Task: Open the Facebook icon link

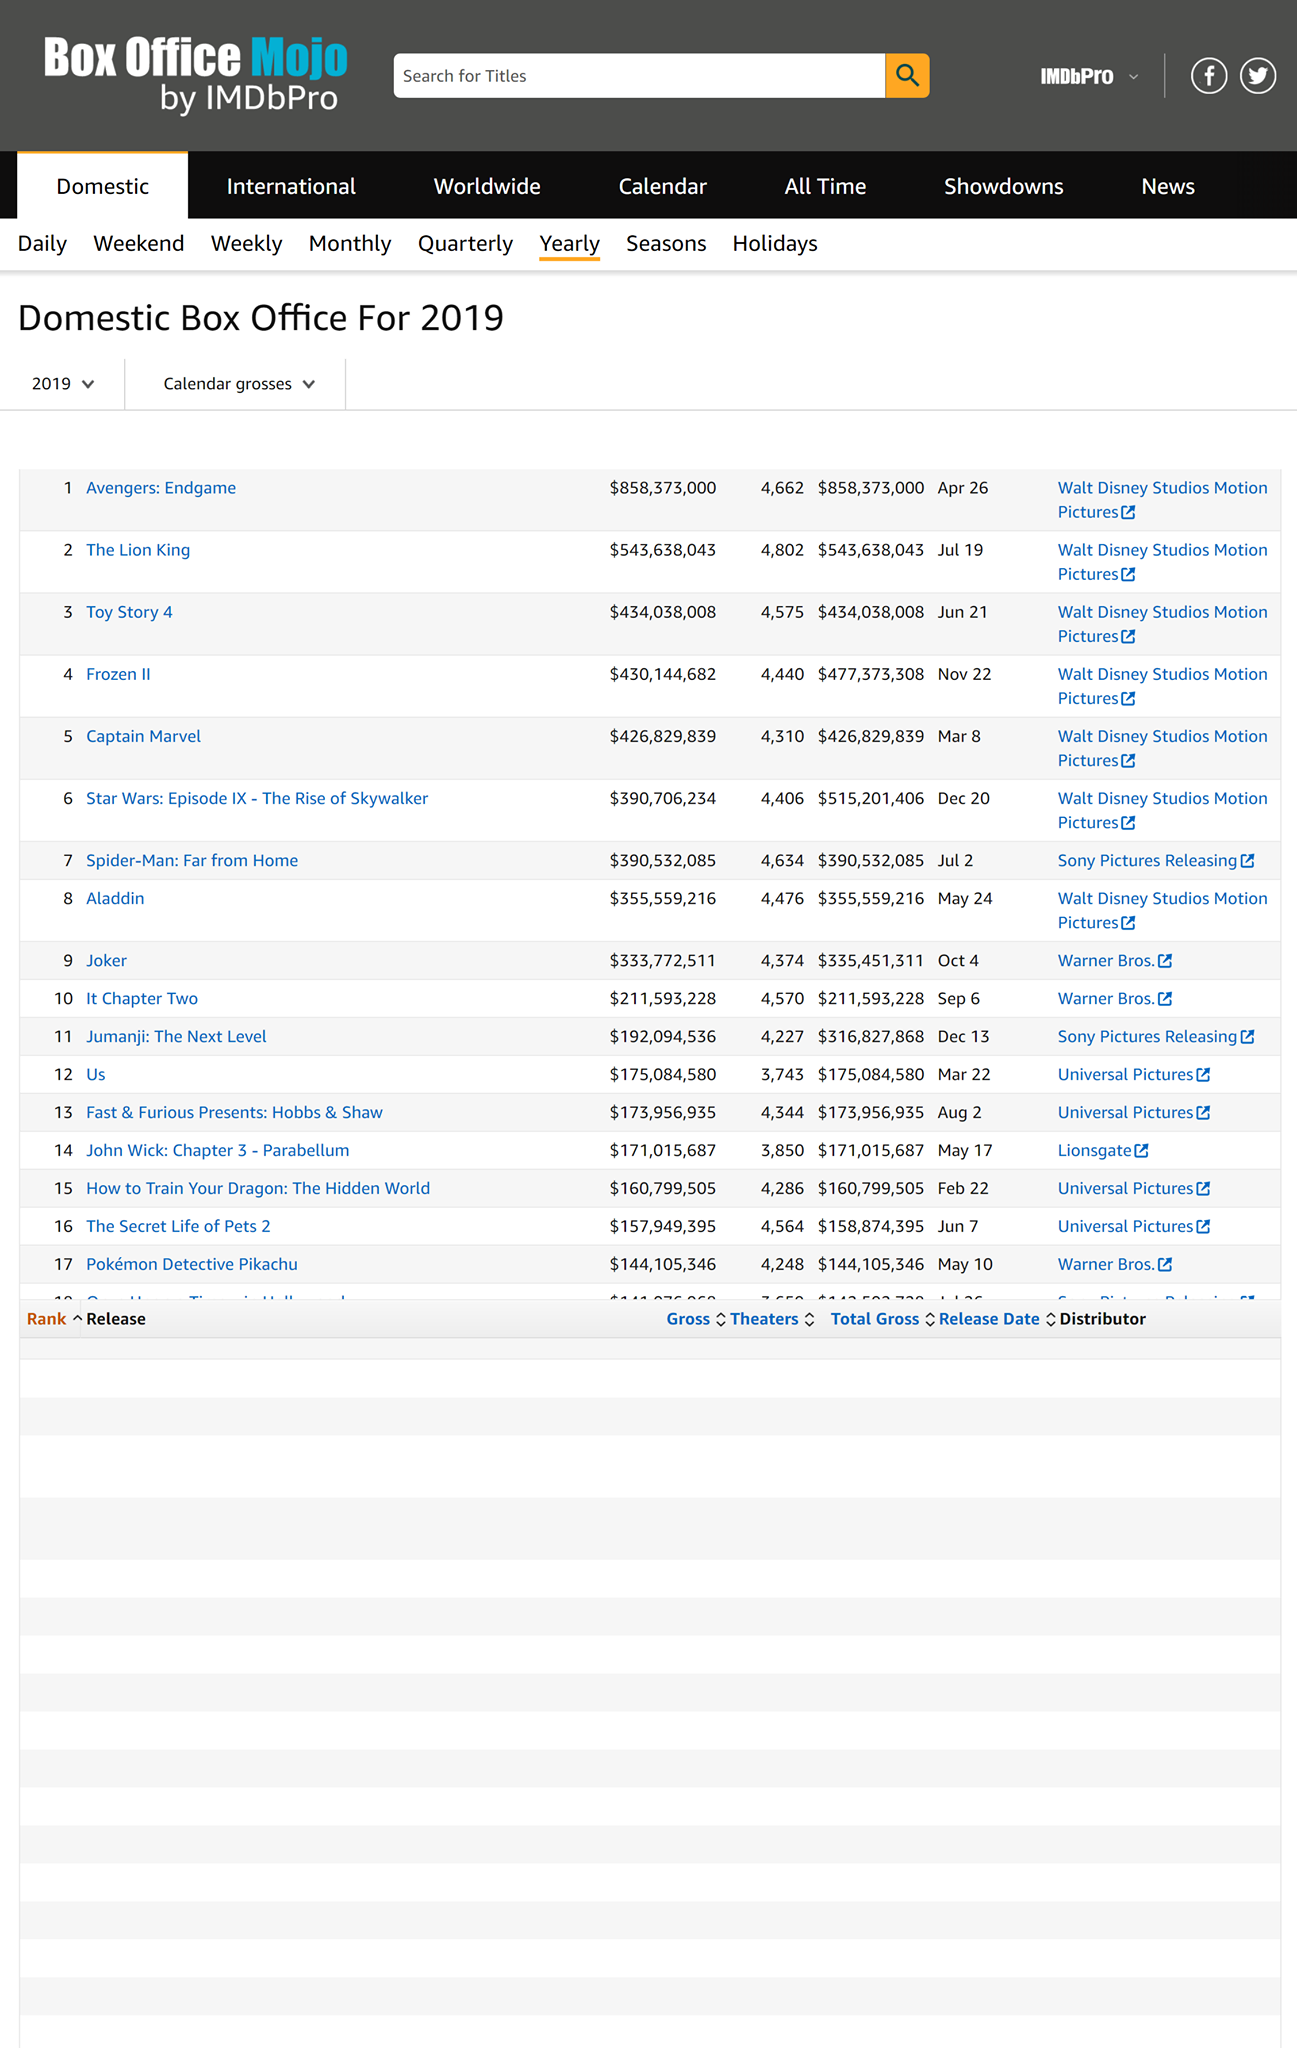Action: click(x=1209, y=76)
